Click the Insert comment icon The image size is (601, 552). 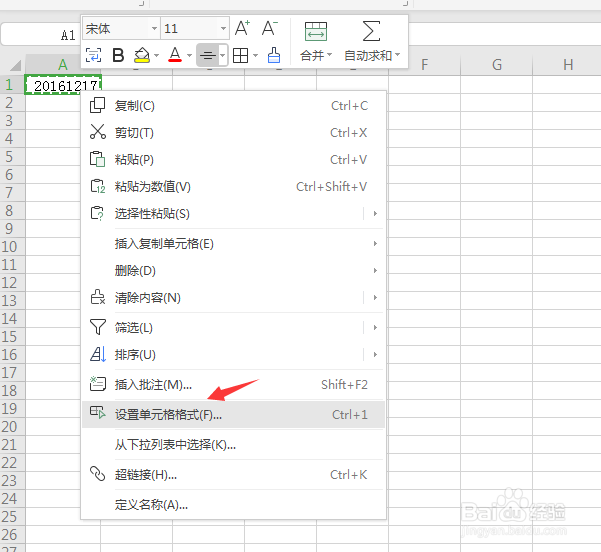(97, 384)
